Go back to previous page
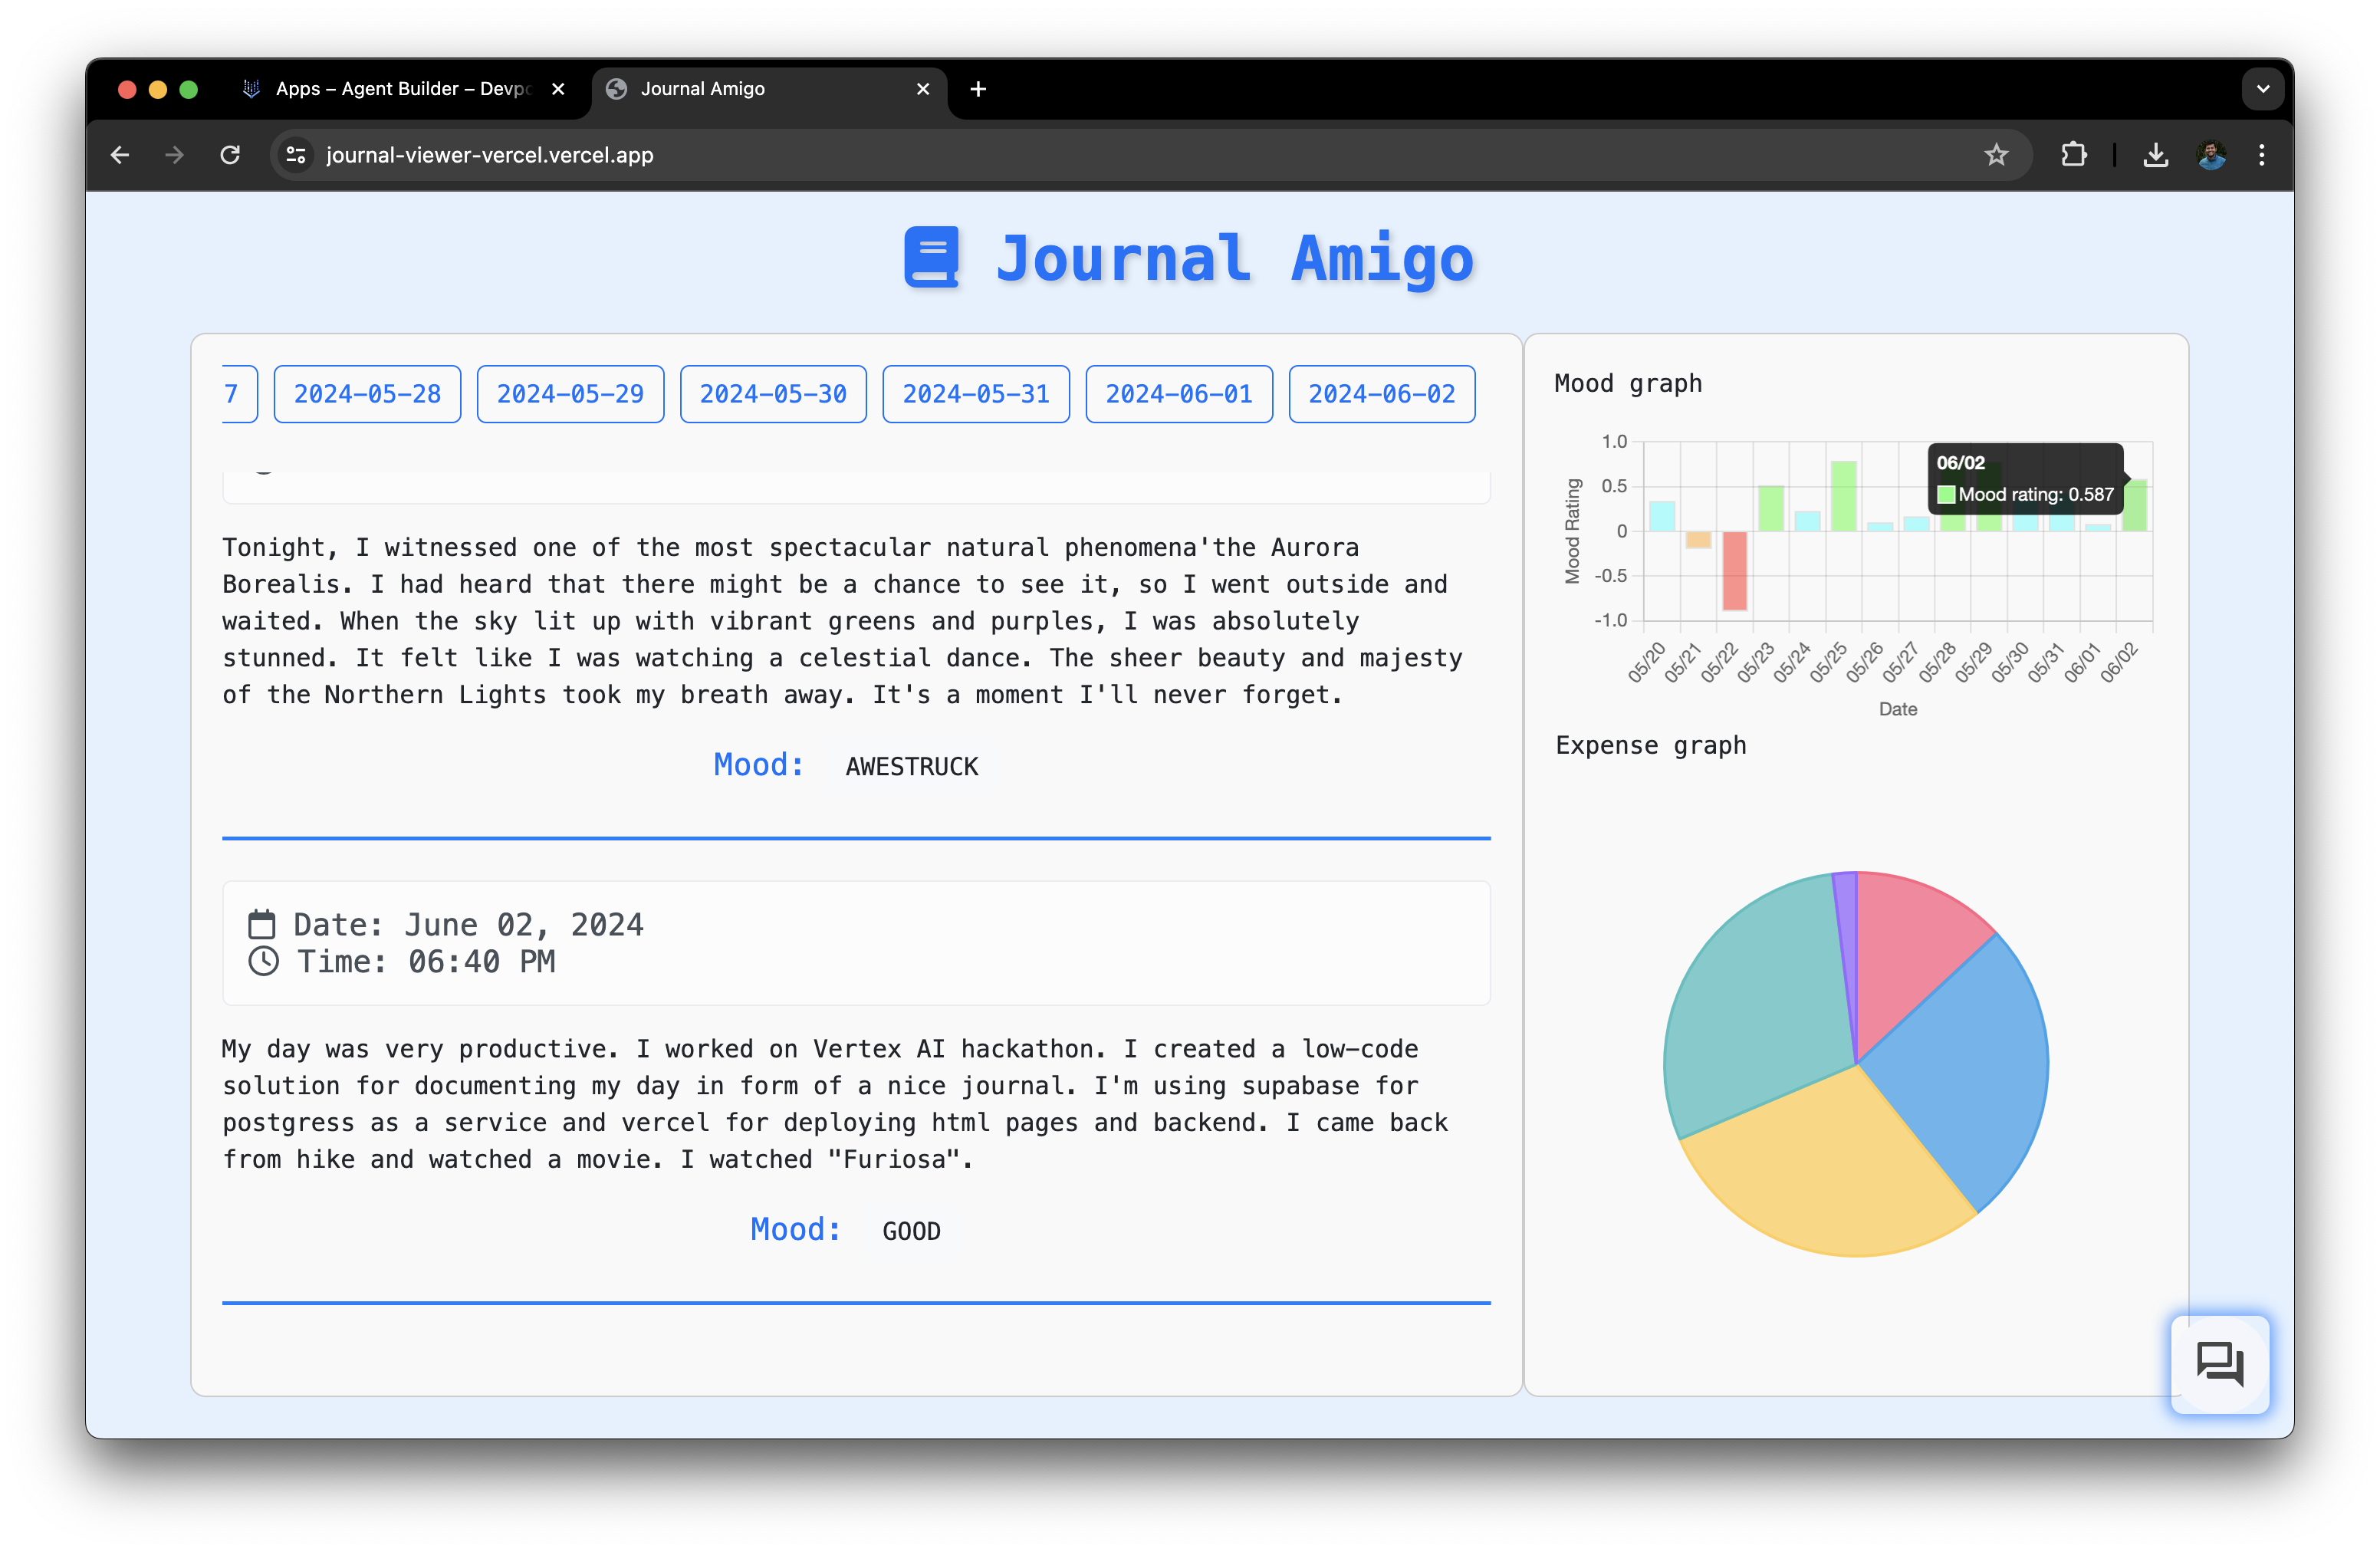Image resolution: width=2380 pixels, height=1552 pixels. pos(120,155)
